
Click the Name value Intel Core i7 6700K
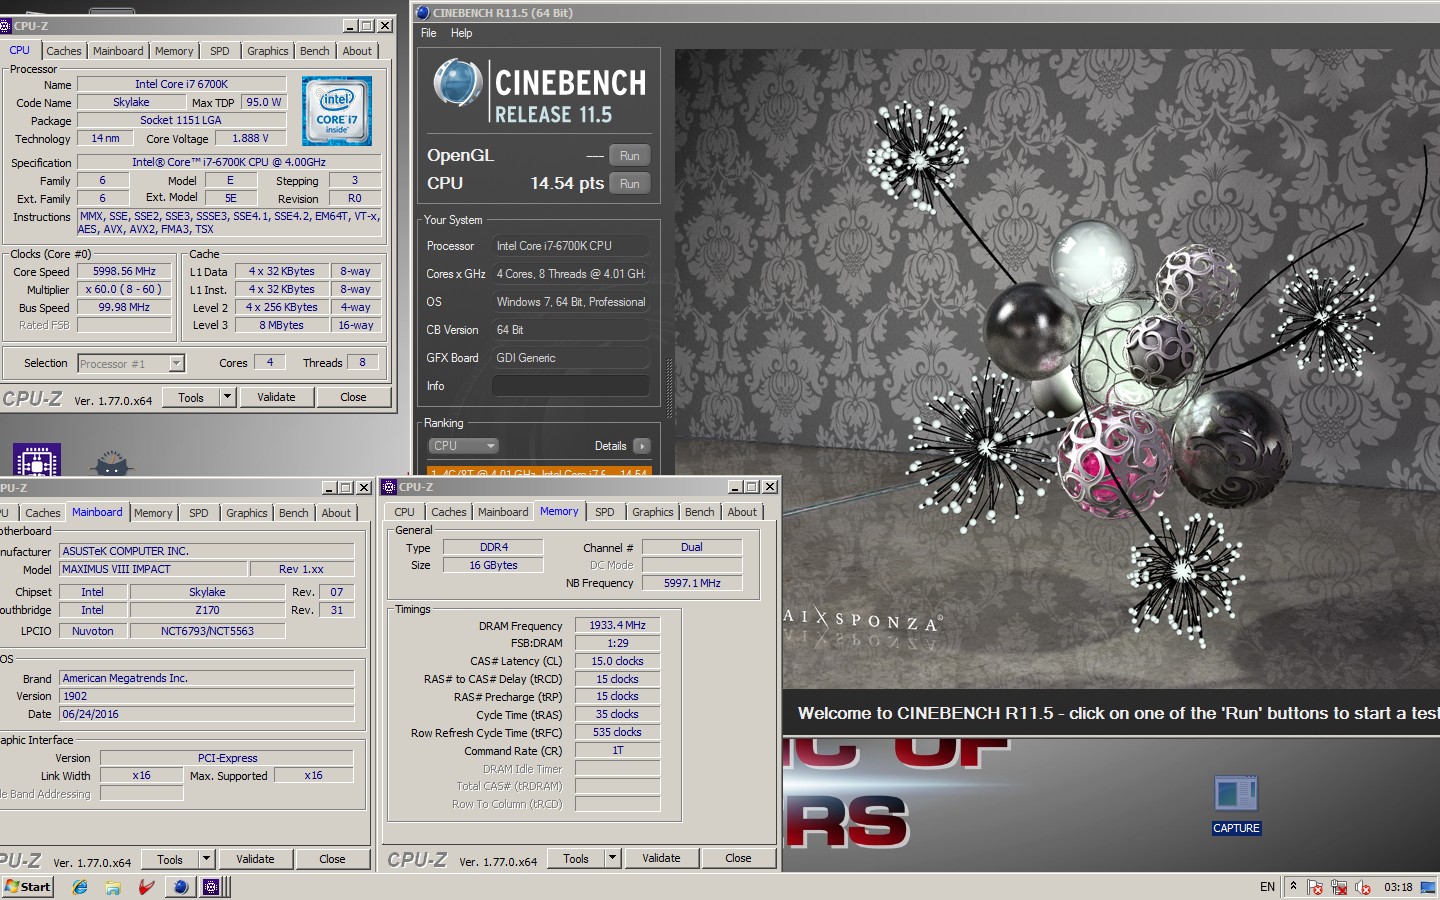pos(181,85)
